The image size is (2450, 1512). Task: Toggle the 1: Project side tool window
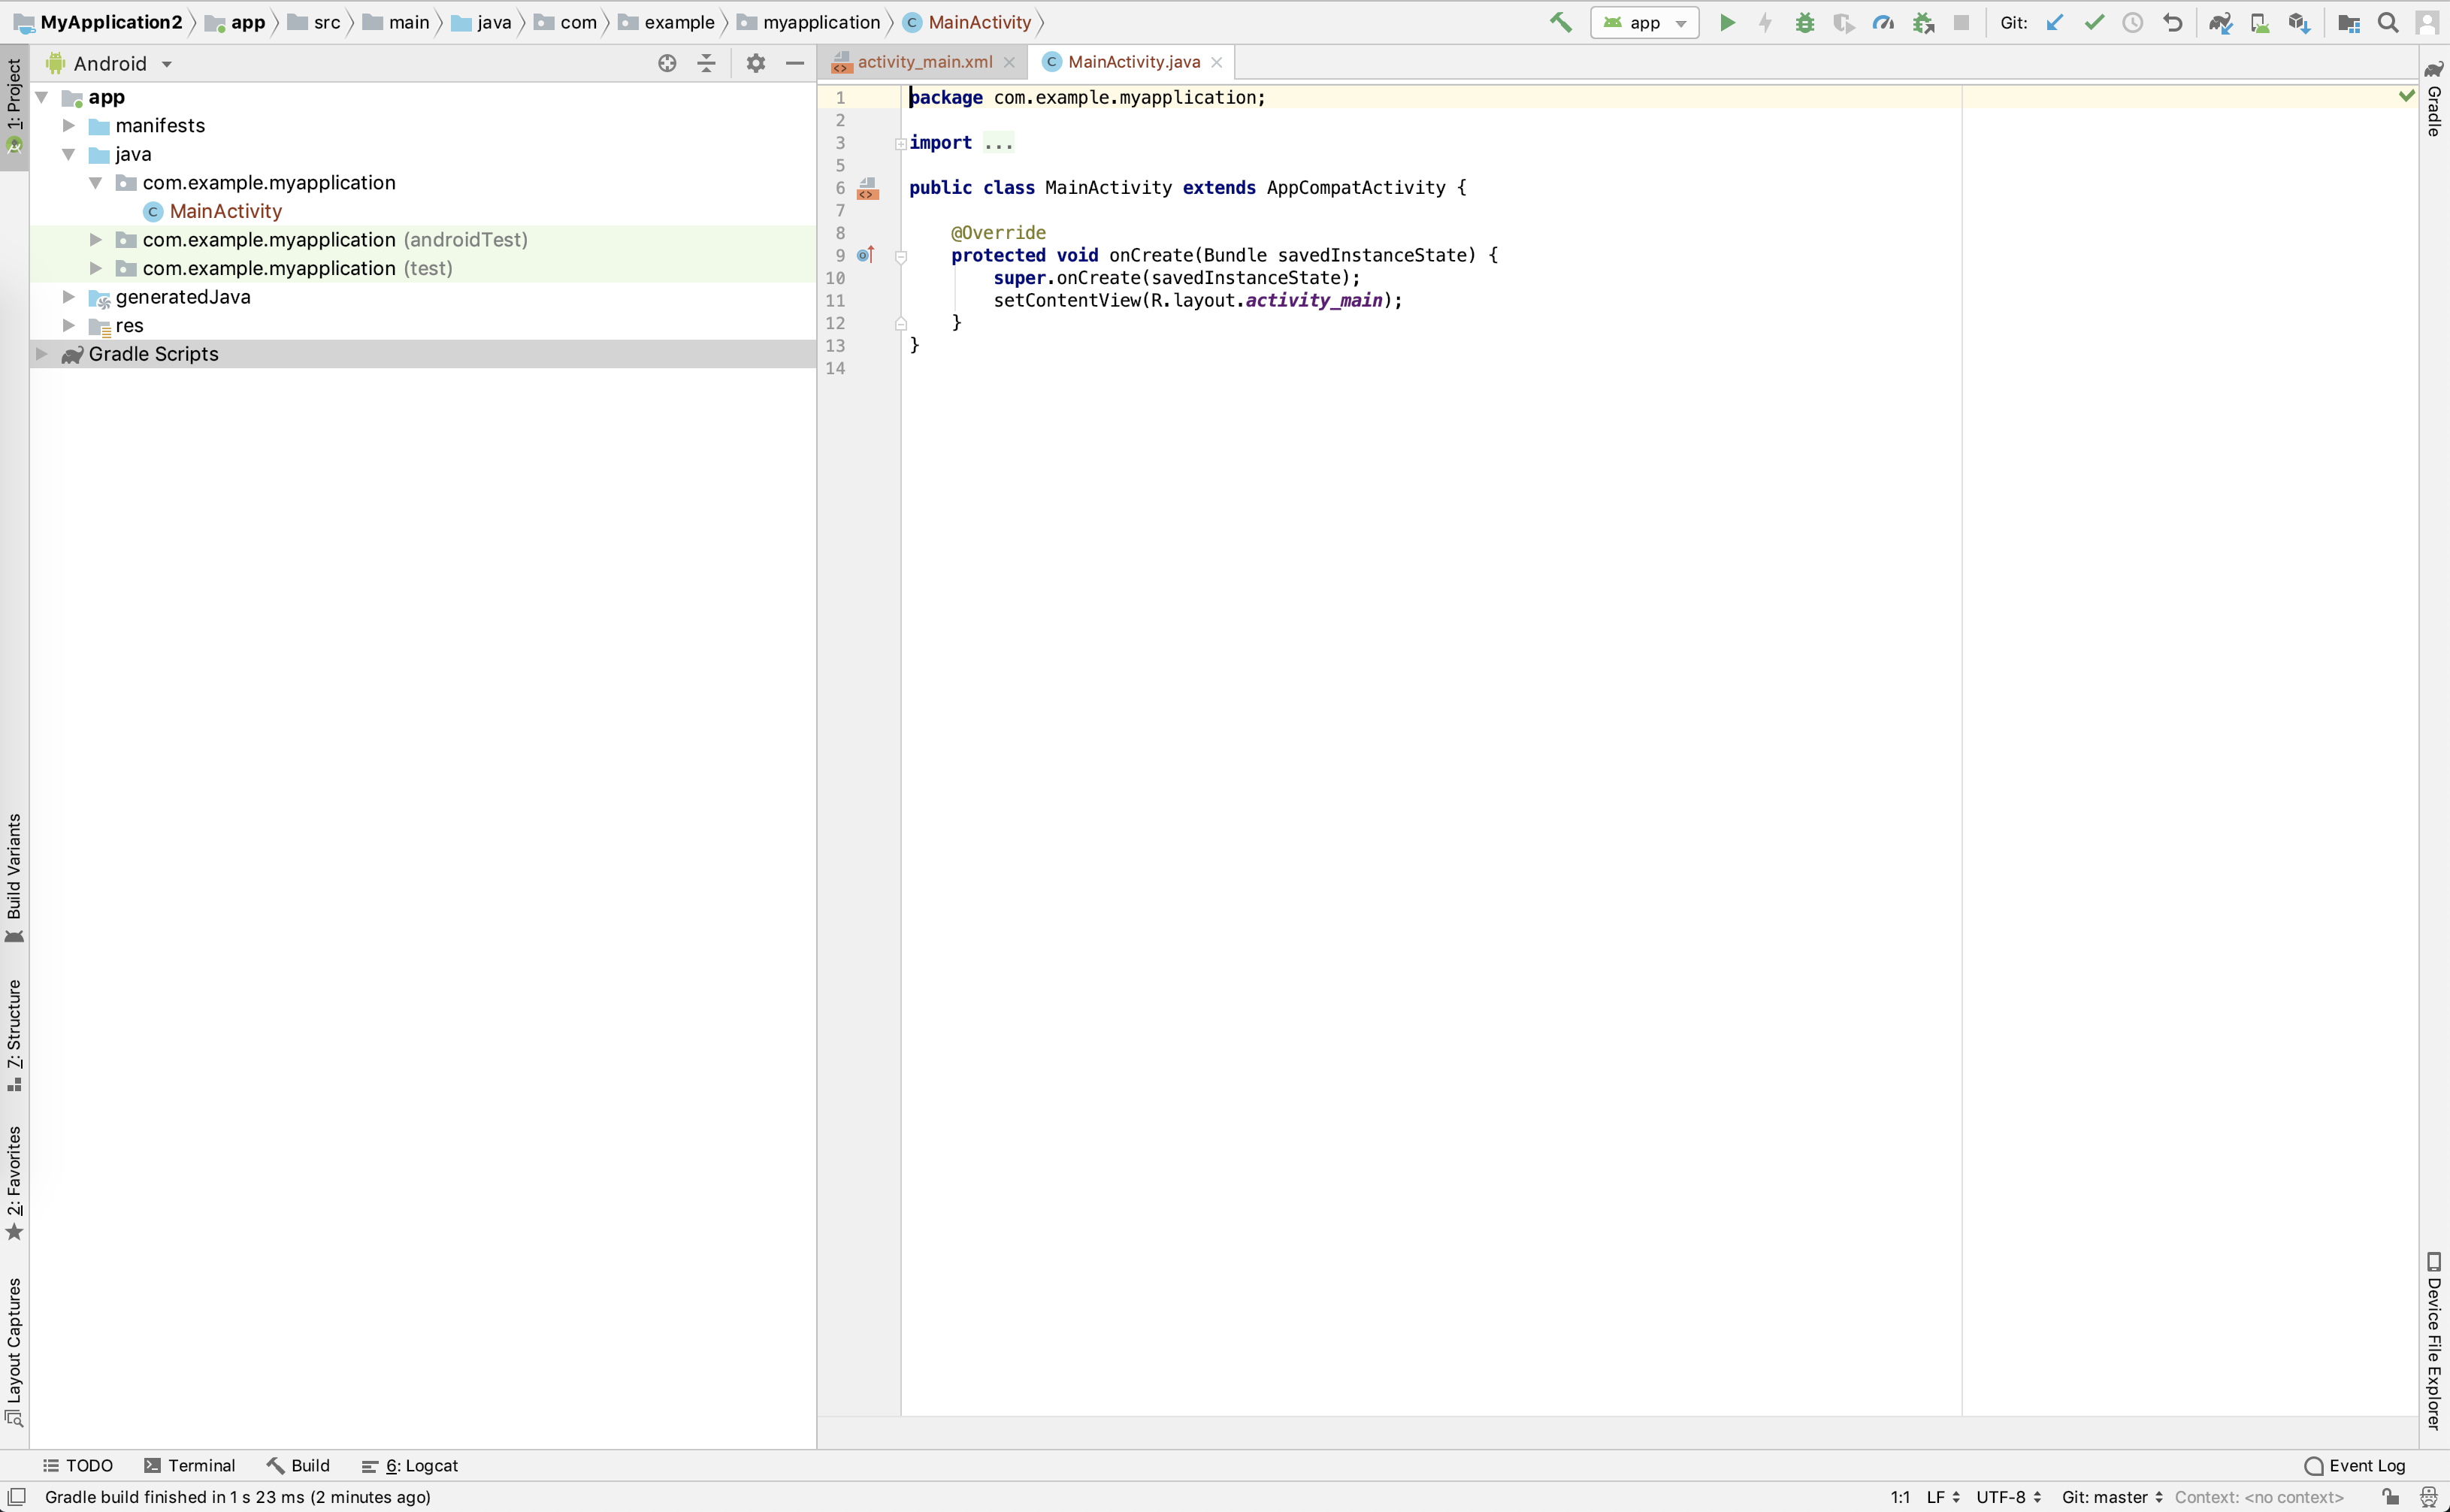pos(14,105)
